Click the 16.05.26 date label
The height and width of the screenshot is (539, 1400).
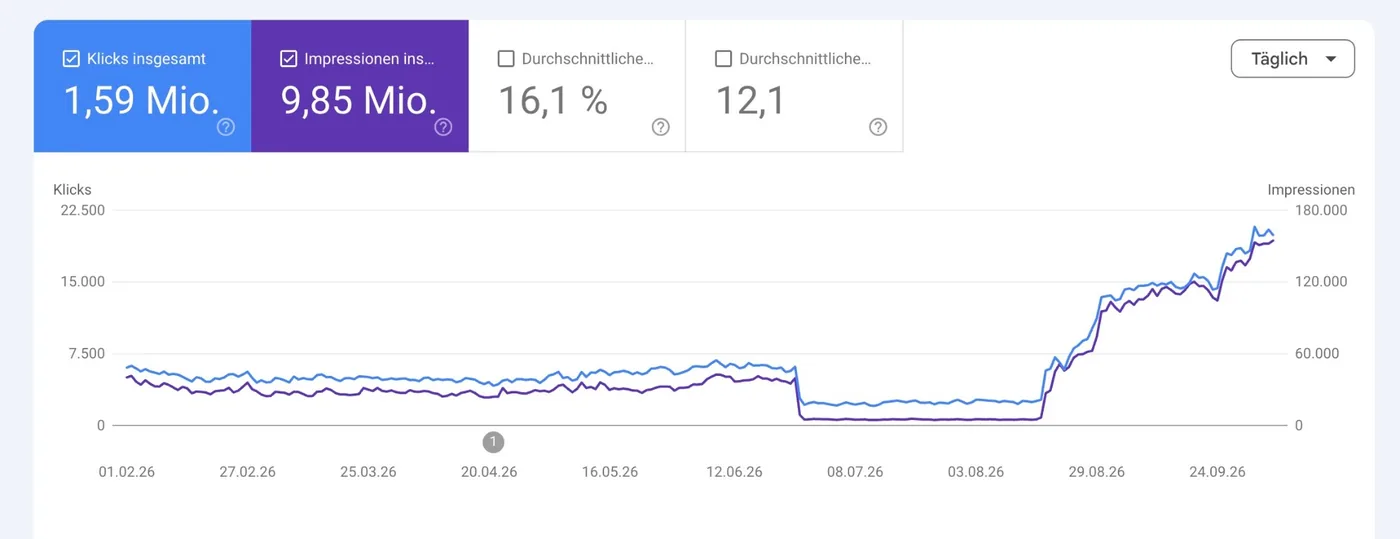pos(610,472)
